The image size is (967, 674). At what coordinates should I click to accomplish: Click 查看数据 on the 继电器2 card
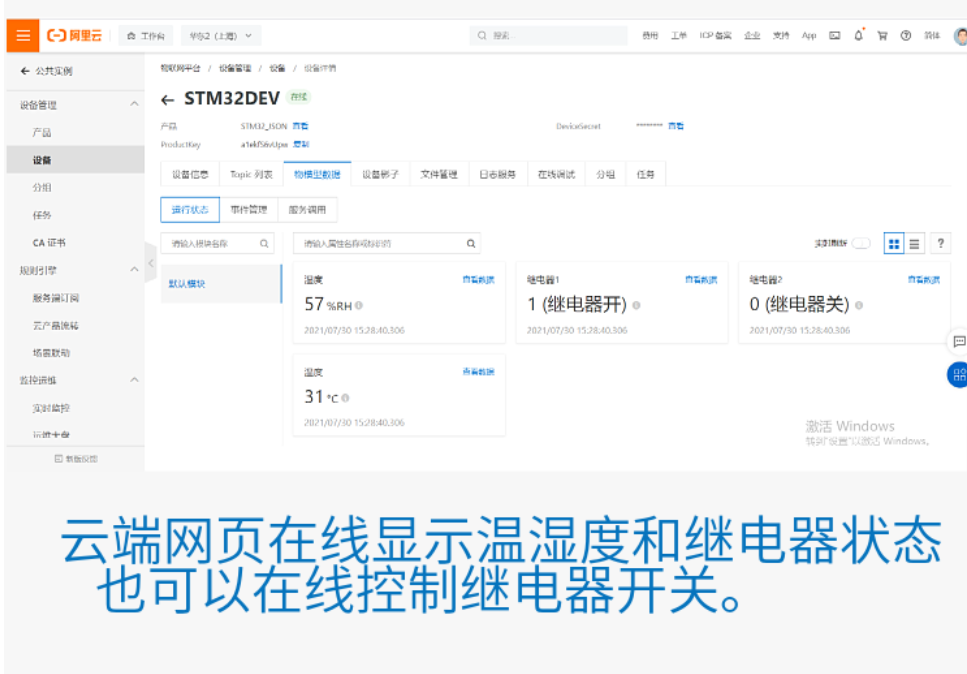tap(924, 280)
